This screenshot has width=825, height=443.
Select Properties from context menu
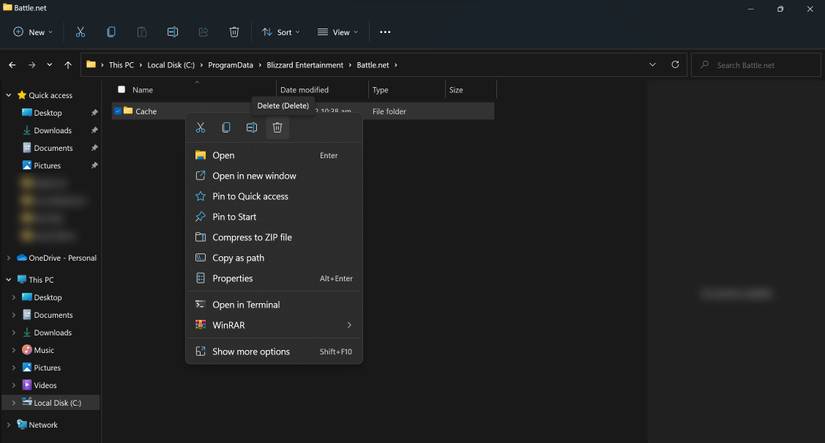click(232, 278)
